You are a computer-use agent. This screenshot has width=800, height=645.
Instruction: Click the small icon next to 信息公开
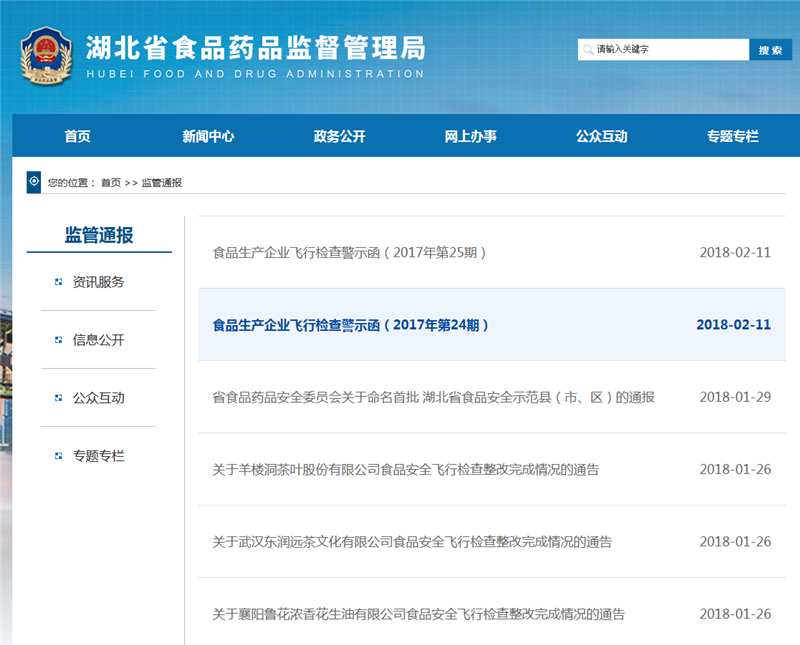(57, 340)
